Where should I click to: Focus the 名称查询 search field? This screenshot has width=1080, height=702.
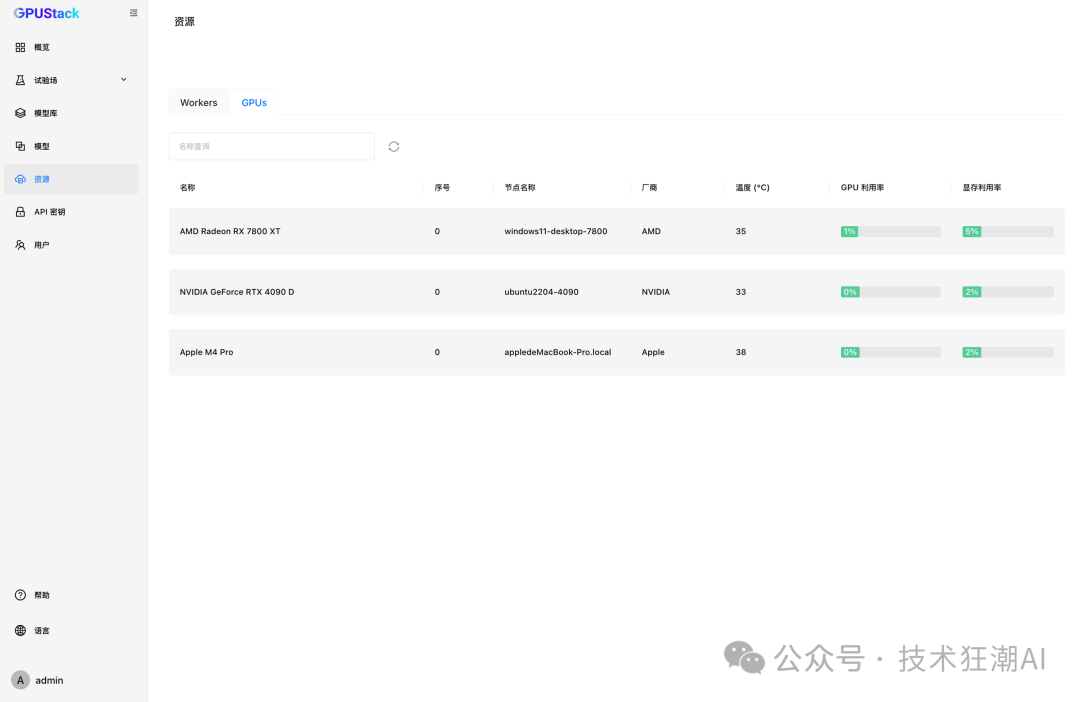pyautogui.click(x=271, y=147)
